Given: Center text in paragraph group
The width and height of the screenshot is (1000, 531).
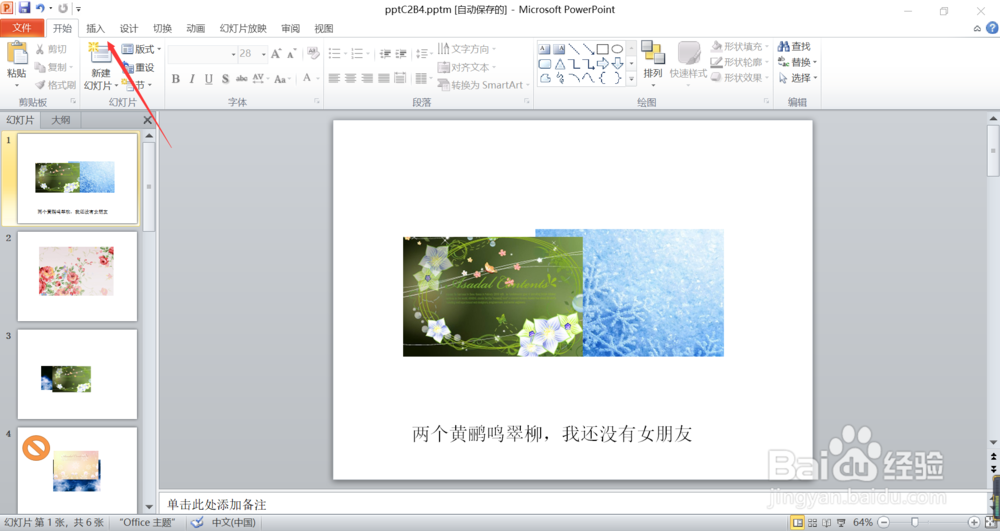Looking at the screenshot, I should (x=350, y=78).
